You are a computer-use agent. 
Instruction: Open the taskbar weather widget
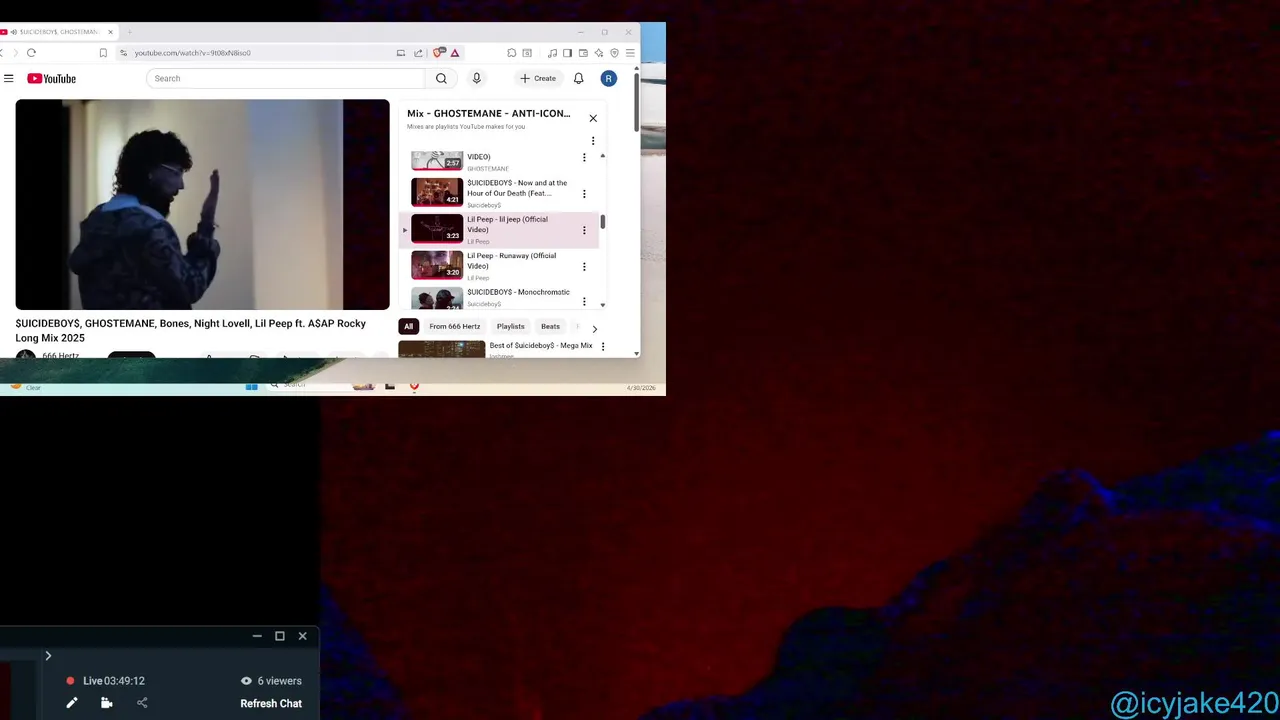pos(25,385)
